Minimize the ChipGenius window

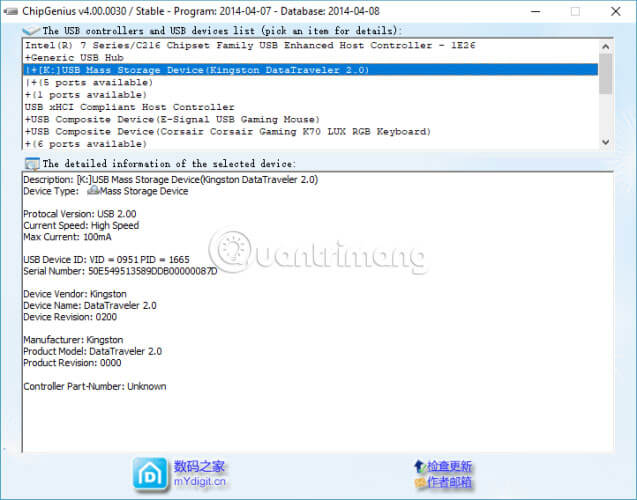536,11
